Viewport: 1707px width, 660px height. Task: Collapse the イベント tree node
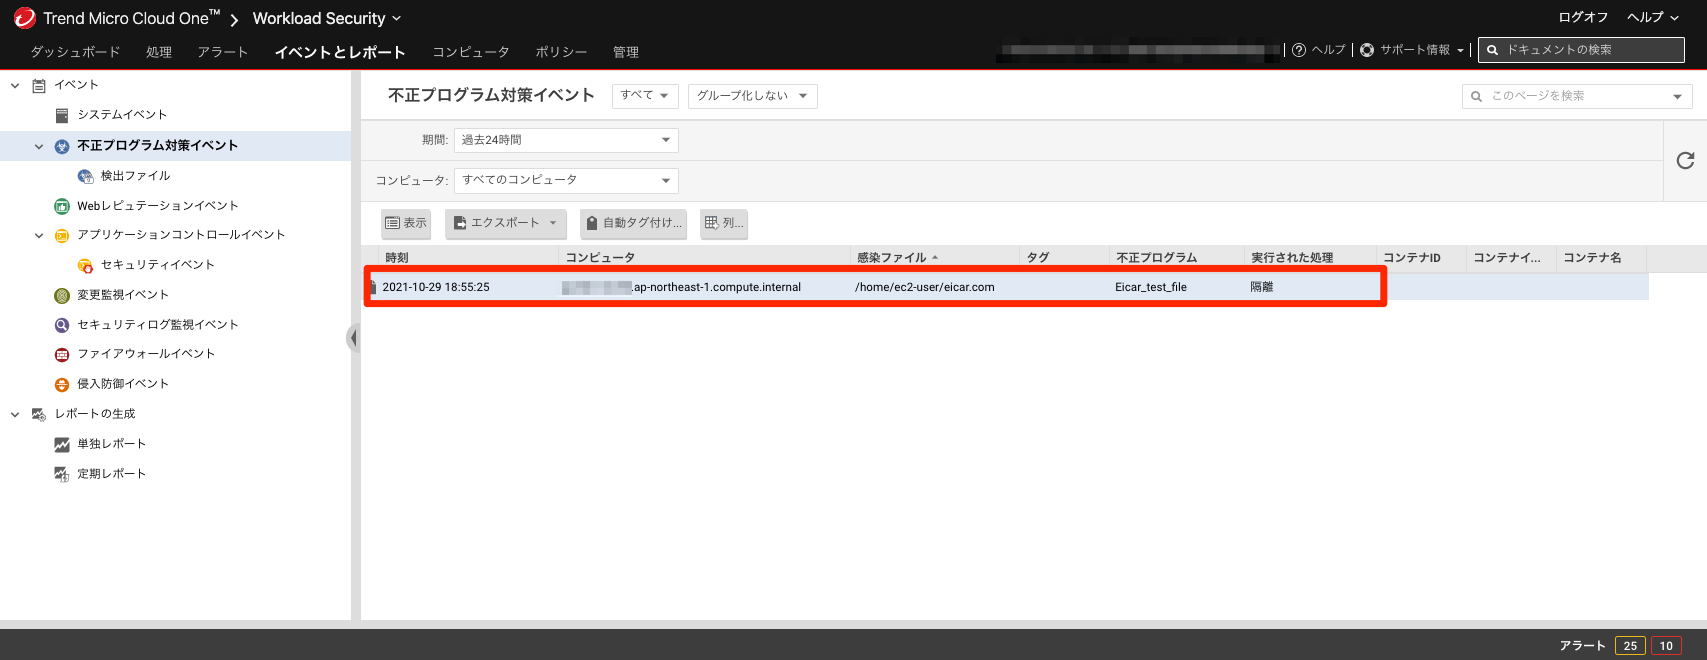click(15, 86)
